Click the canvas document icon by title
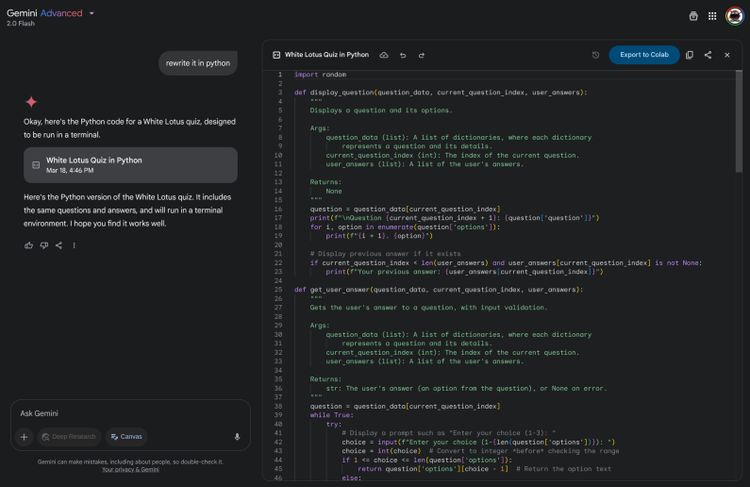The width and height of the screenshot is (750, 487). click(276, 55)
